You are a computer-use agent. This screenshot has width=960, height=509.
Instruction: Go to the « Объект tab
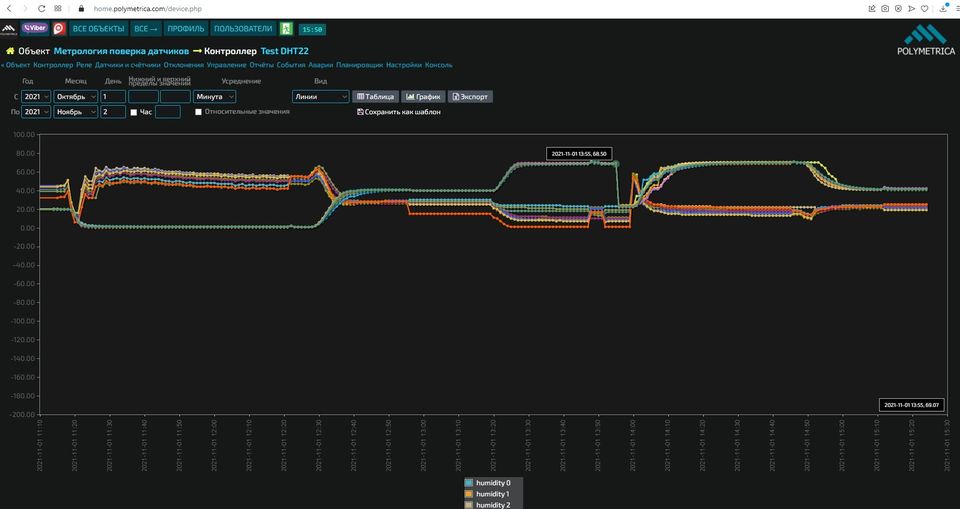(15, 65)
